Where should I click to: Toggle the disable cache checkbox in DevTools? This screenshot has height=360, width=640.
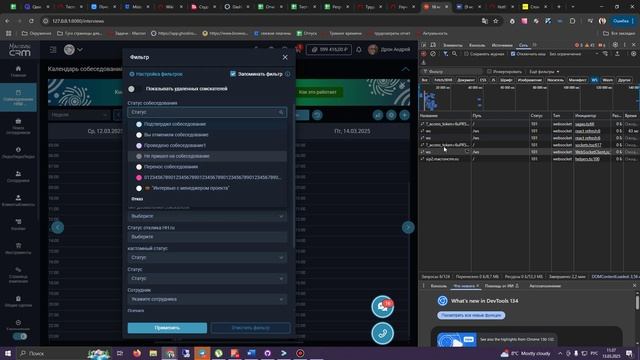tap(513, 54)
